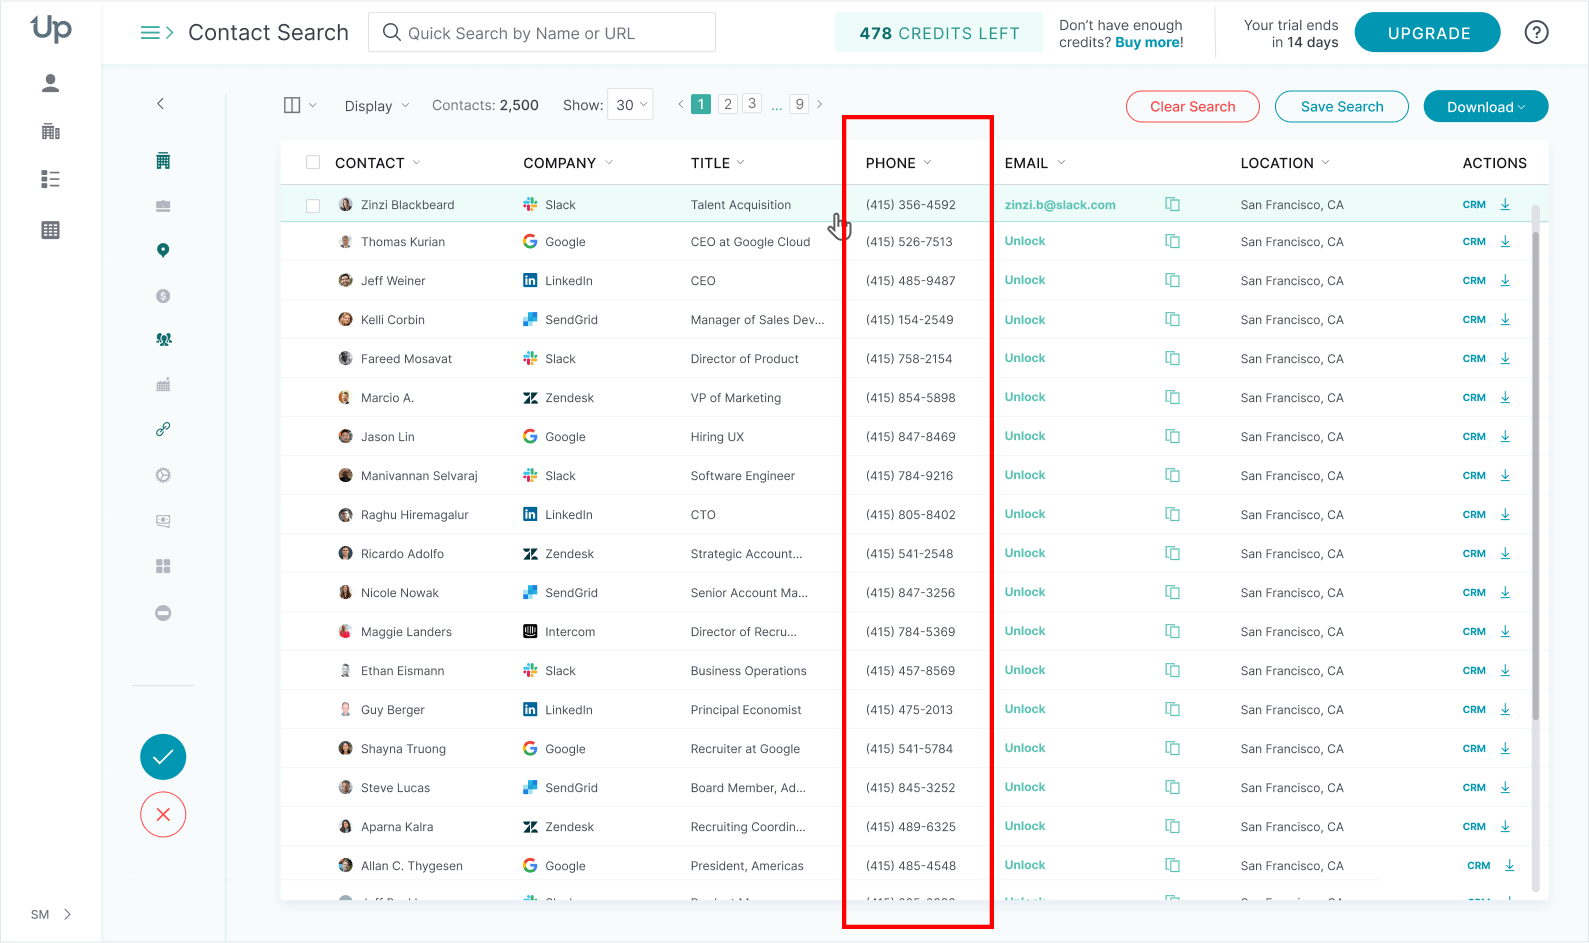The height and width of the screenshot is (943, 1589).
Task: Select the location pin filter icon
Action: point(163,250)
